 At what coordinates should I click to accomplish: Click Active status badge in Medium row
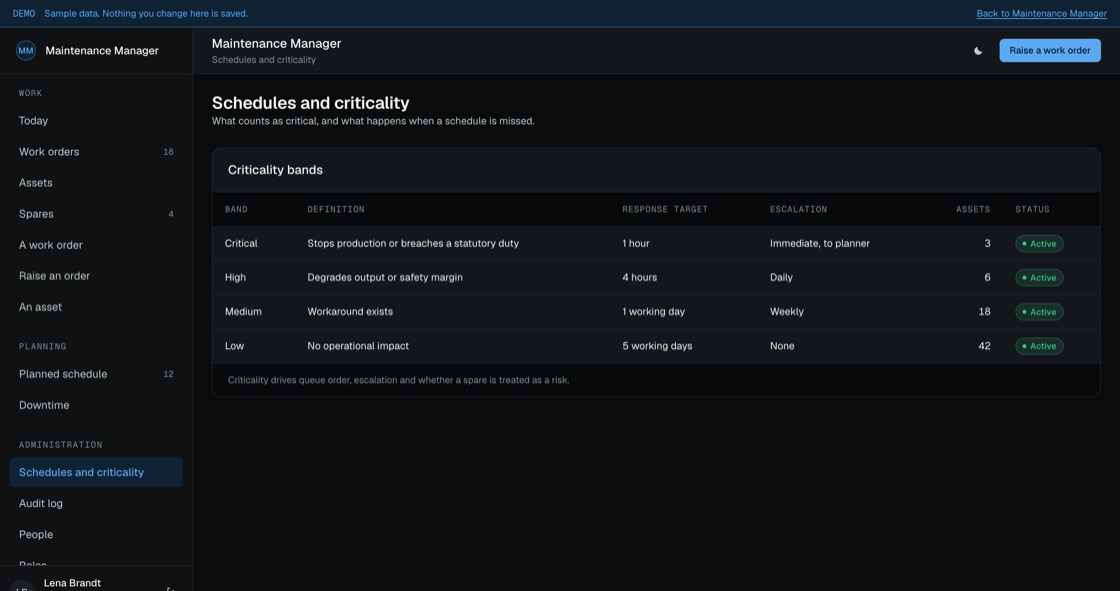coord(1039,312)
